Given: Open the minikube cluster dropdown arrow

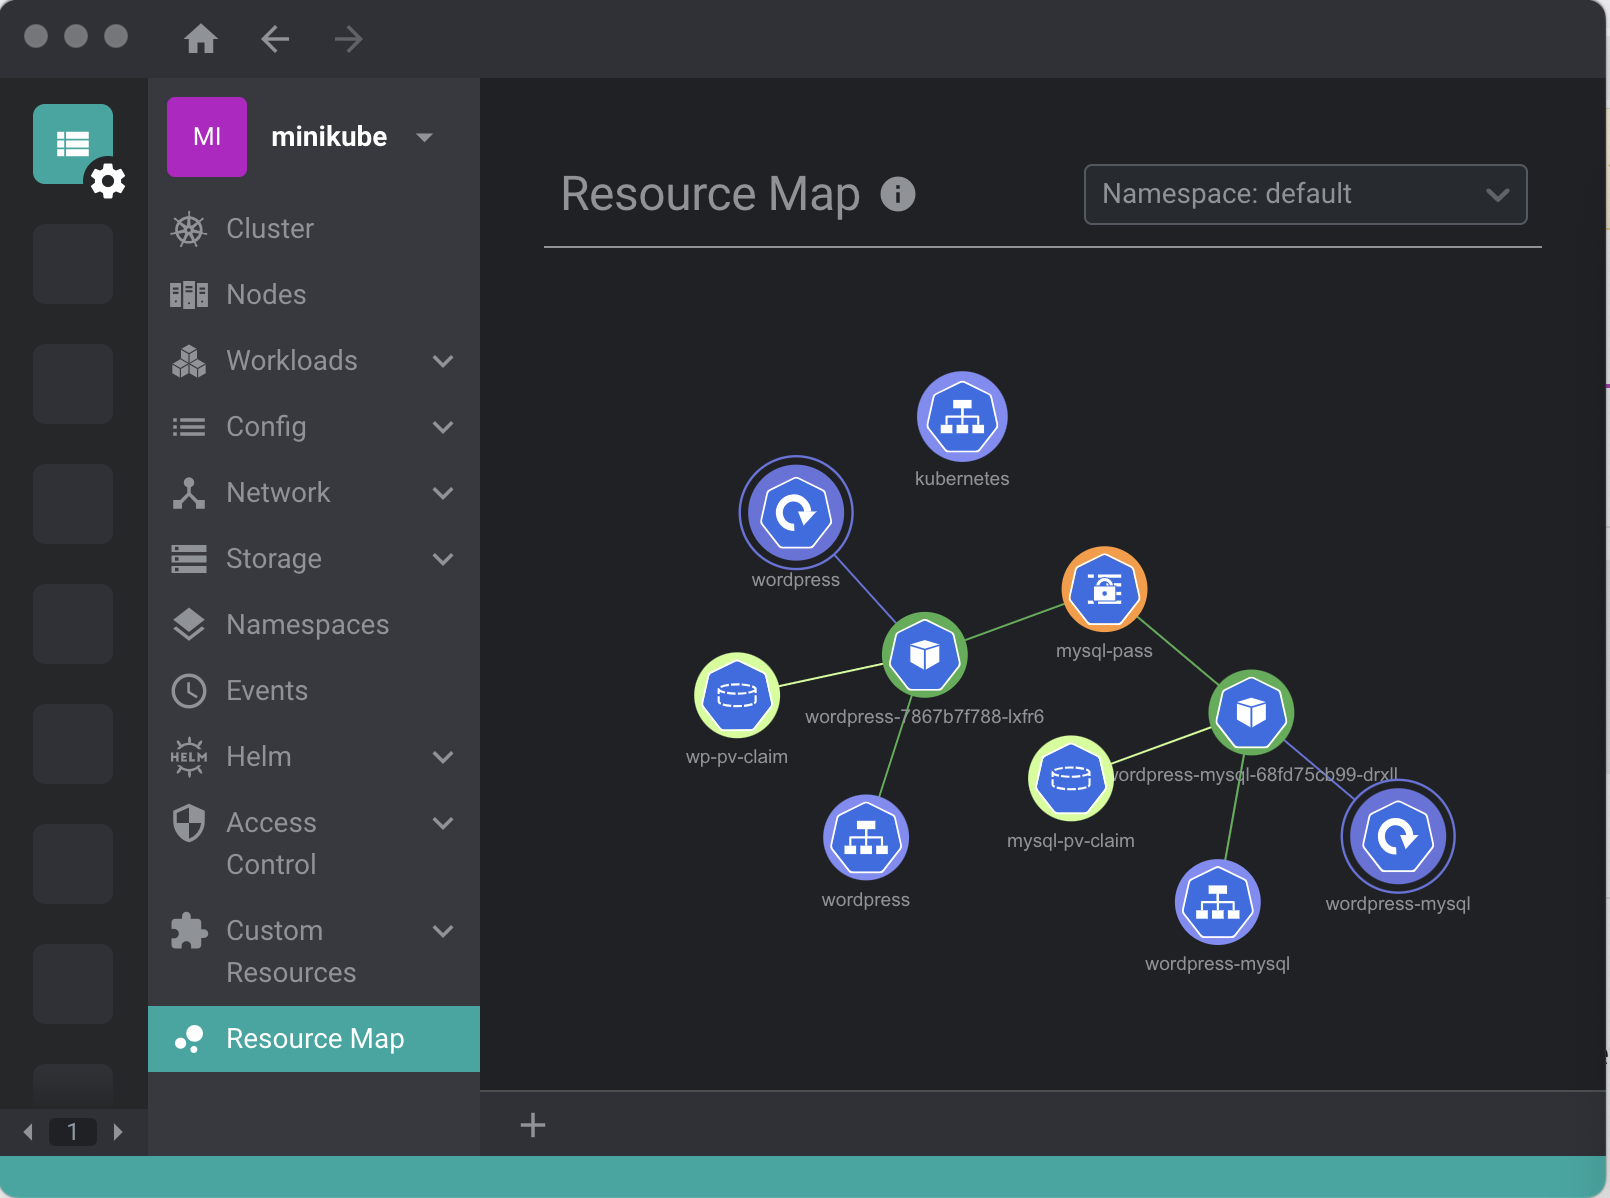Looking at the screenshot, I should pyautogui.click(x=424, y=137).
